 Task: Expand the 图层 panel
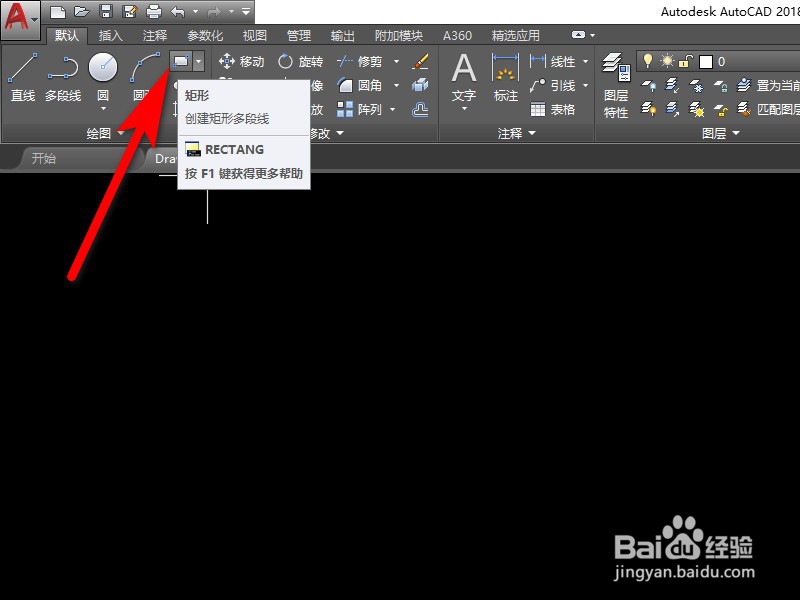[x=720, y=134]
